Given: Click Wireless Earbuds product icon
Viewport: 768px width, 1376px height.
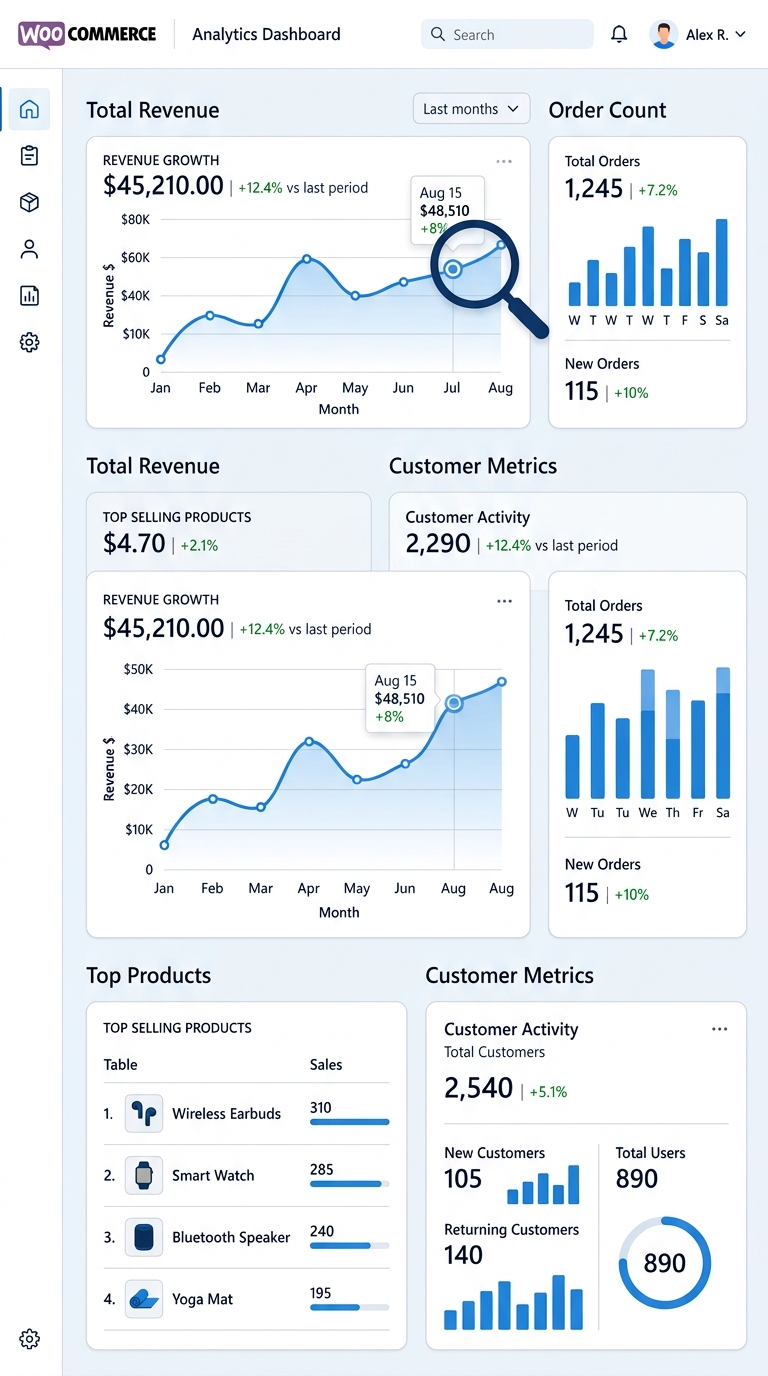Looking at the screenshot, I should click(x=144, y=1113).
